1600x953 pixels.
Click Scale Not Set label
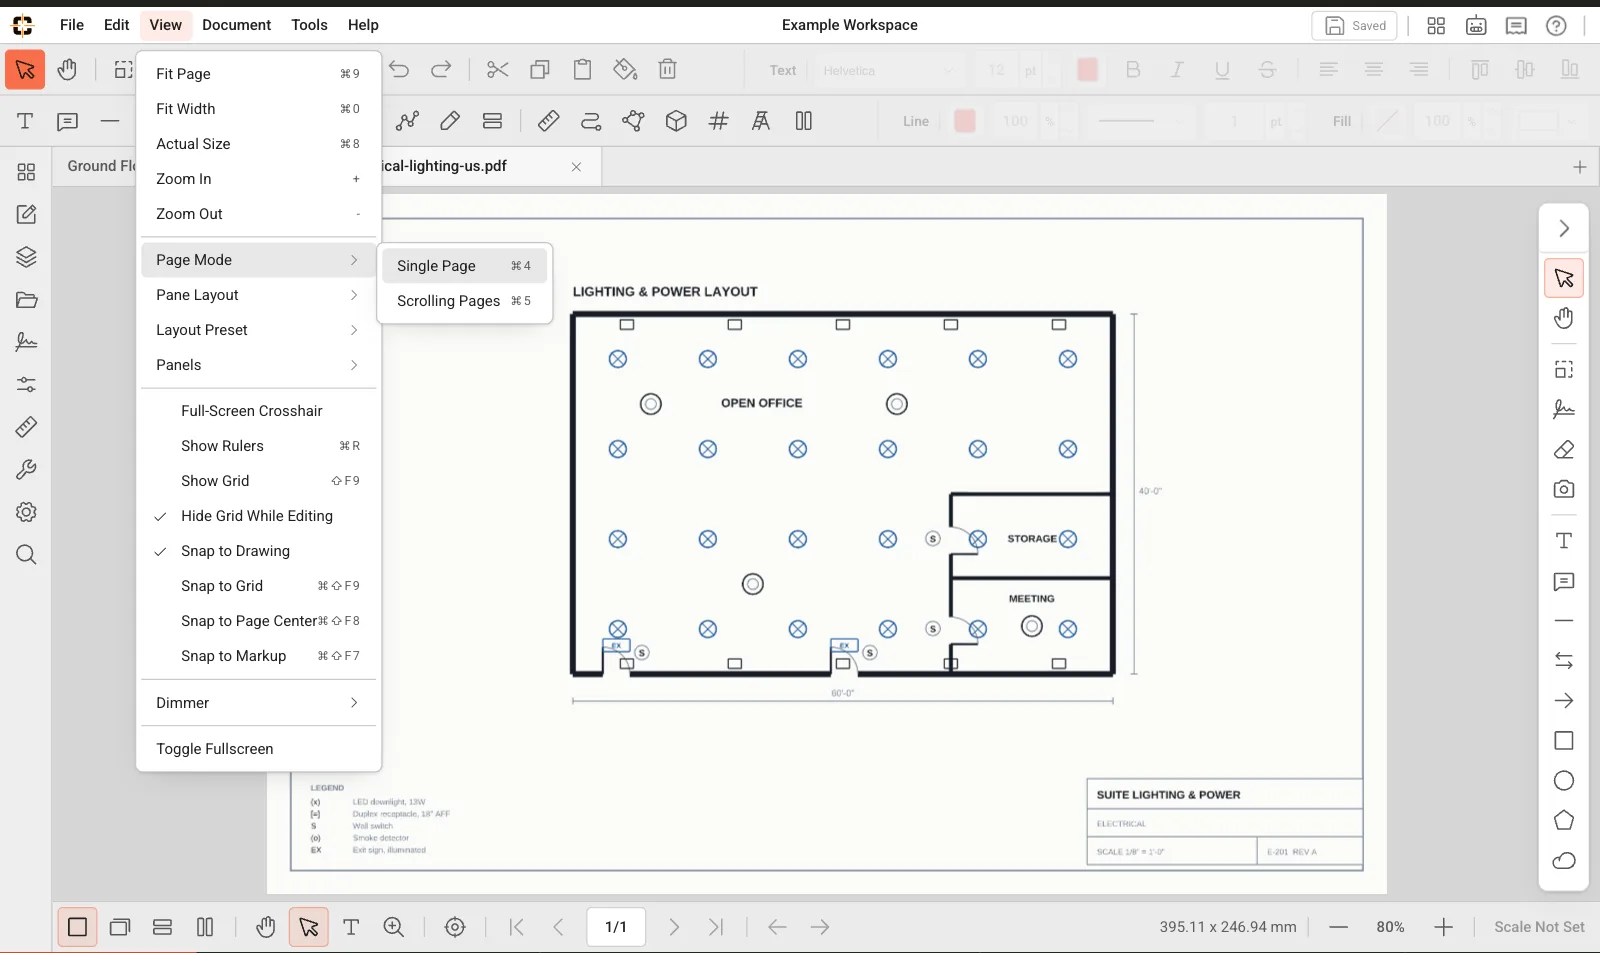point(1539,927)
